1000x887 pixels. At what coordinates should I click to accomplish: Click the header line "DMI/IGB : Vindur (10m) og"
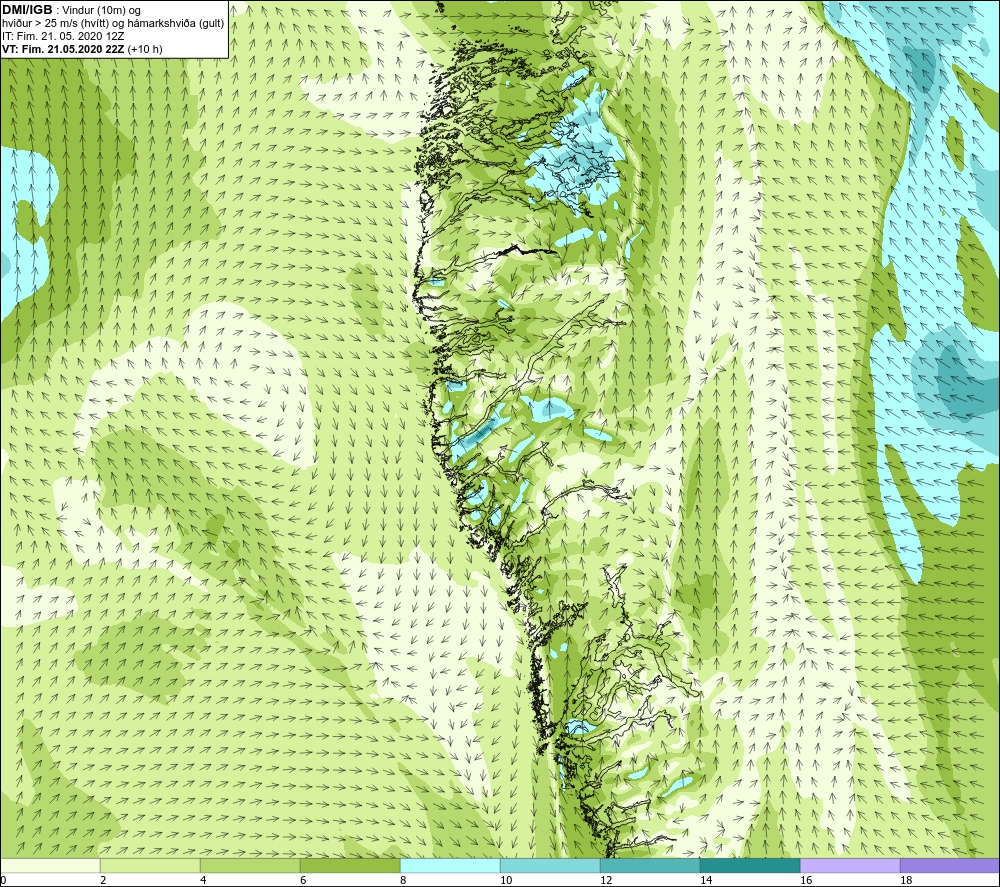(x=72, y=10)
